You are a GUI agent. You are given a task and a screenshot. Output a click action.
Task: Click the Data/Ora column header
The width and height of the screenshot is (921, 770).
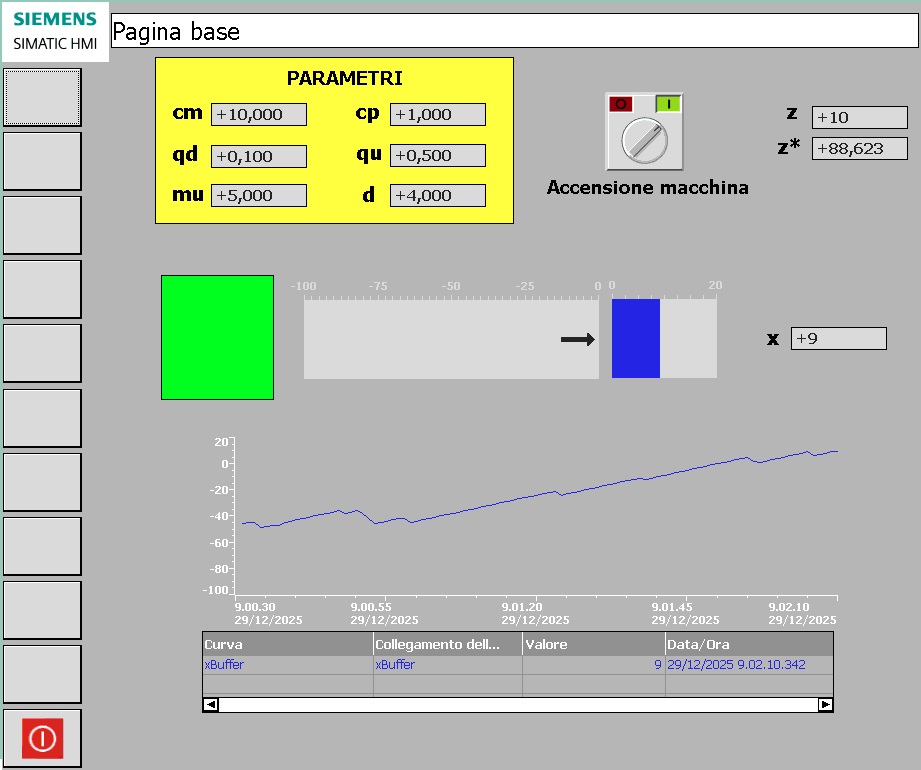749,644
